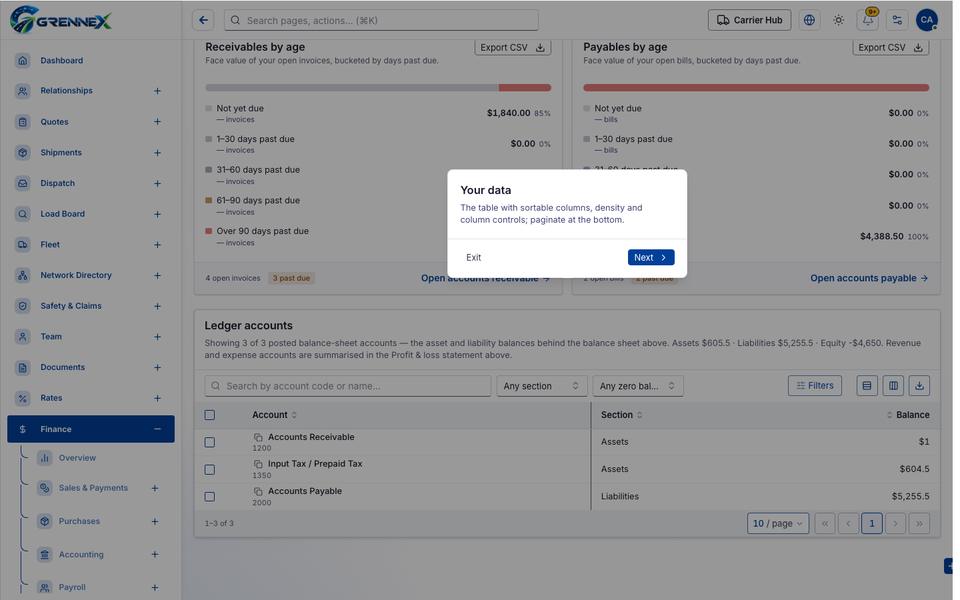Open the Quotes clipboard icon
Screen dimensions: 960x600
23,122
